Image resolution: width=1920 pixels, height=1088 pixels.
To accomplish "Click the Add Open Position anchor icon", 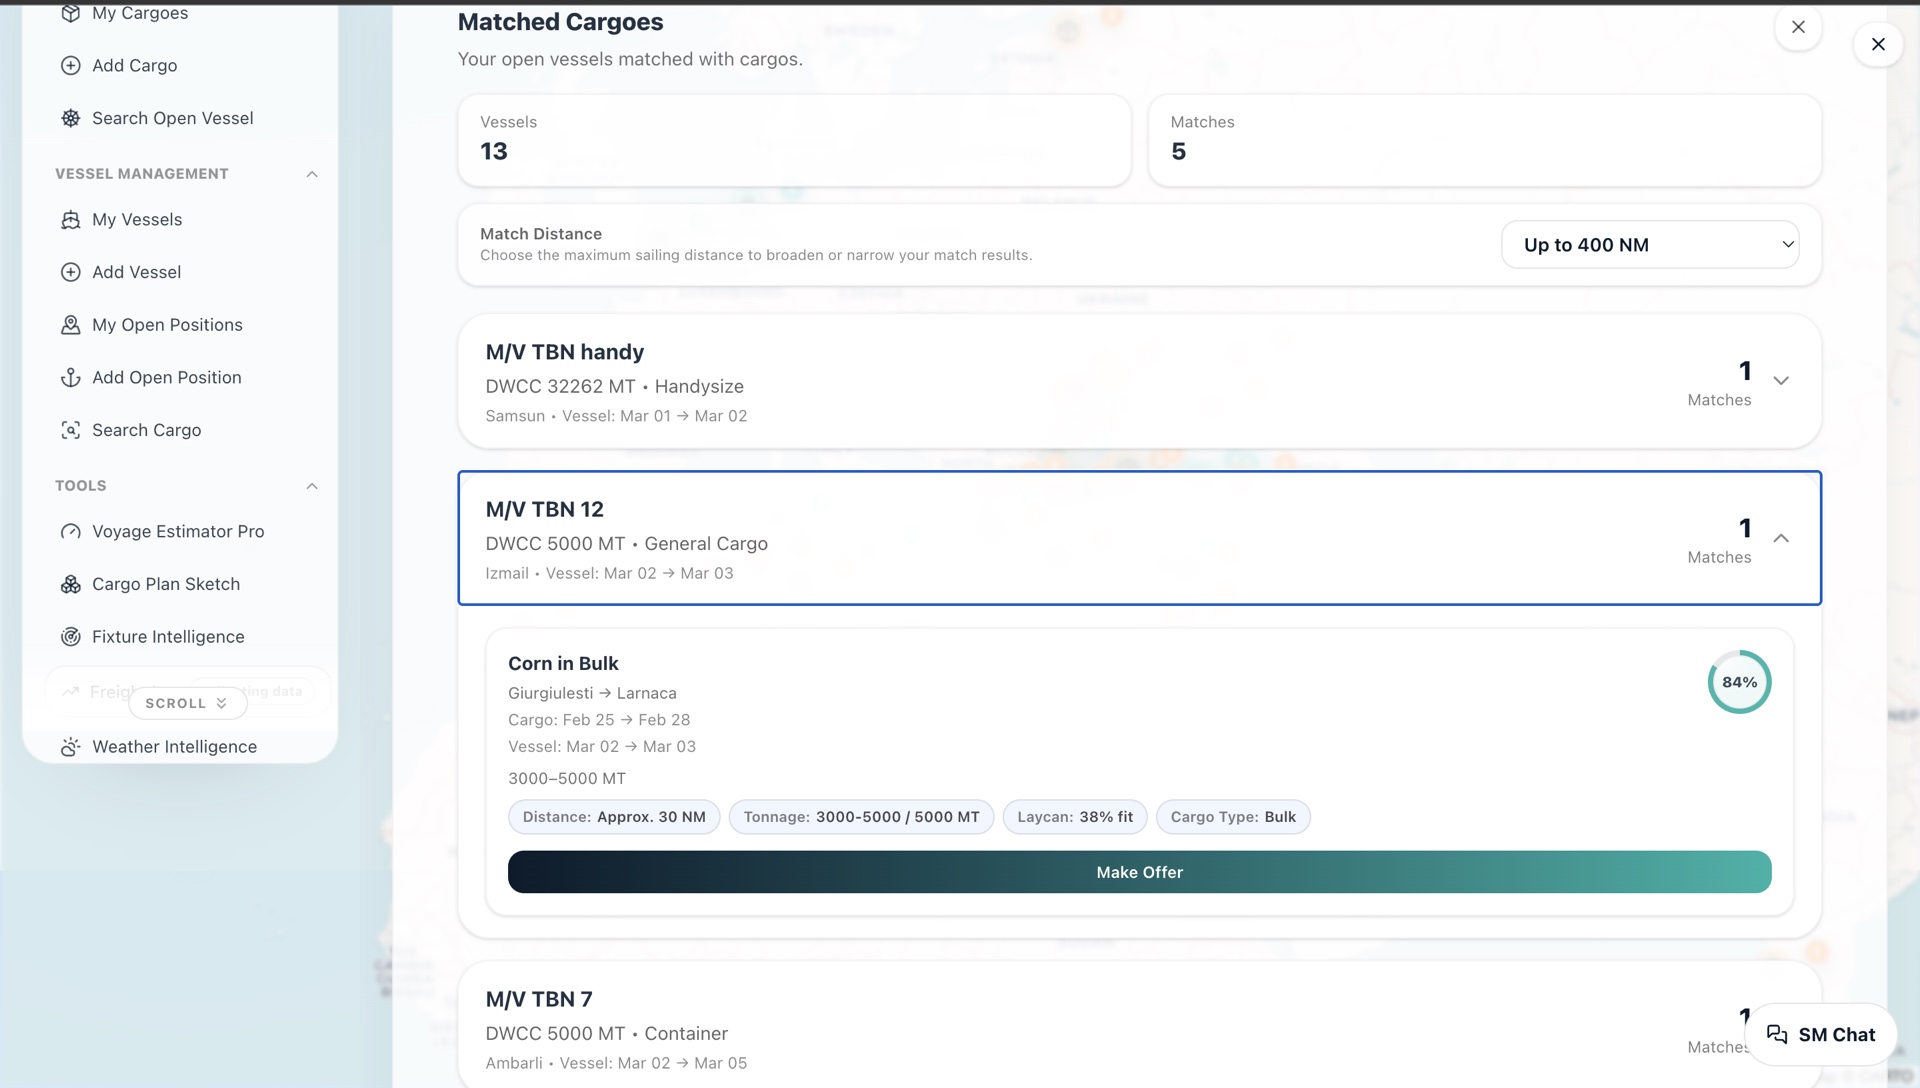I will tap(70, 378).
